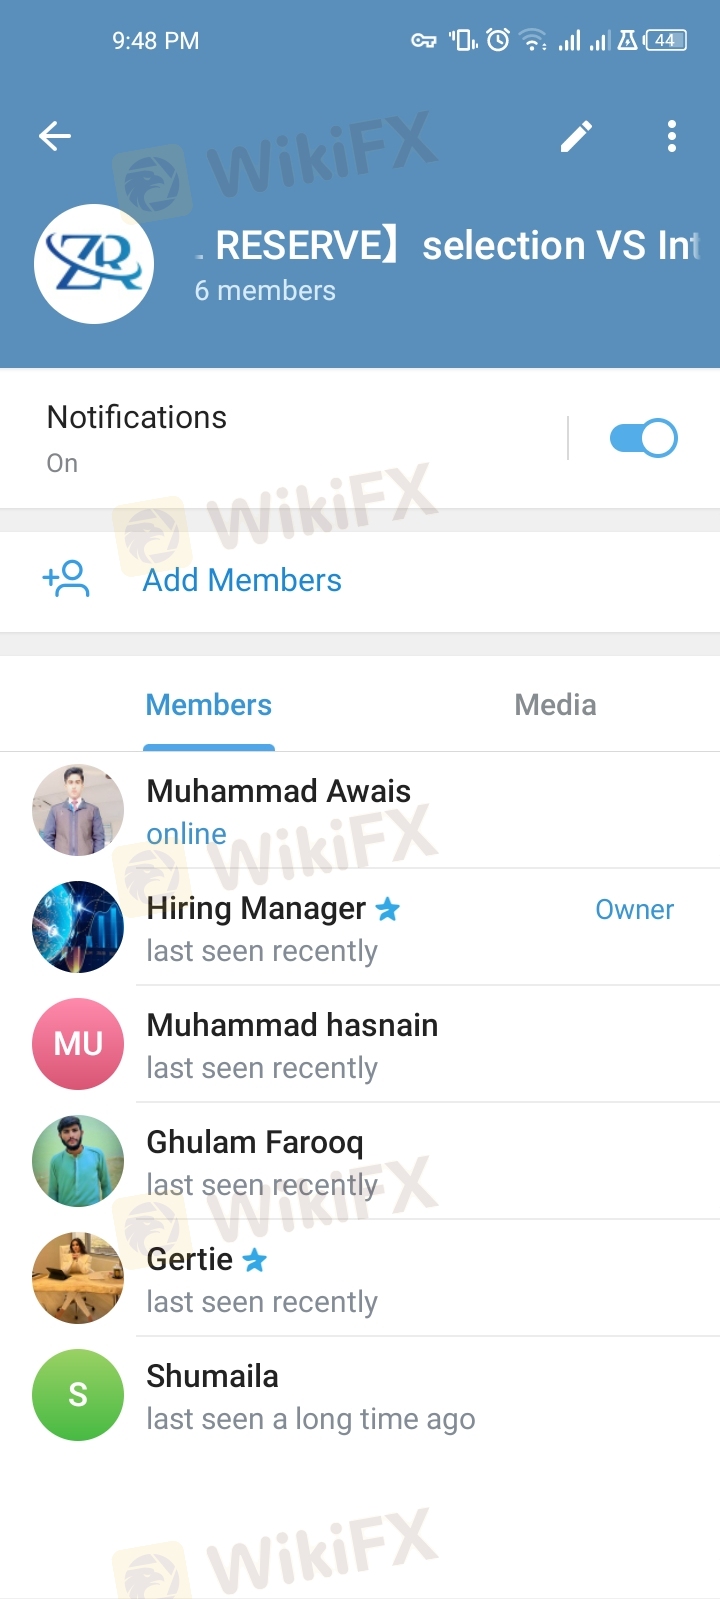Tap the pencil edit icon

coord(576,136)
